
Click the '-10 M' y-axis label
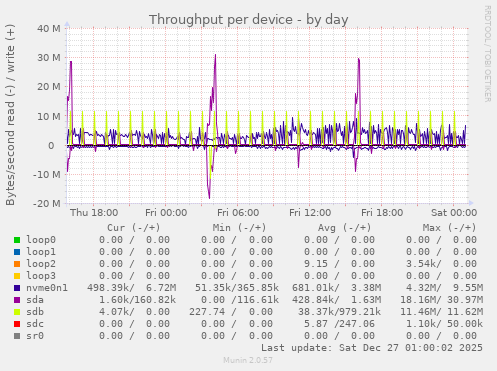point(47,174)
